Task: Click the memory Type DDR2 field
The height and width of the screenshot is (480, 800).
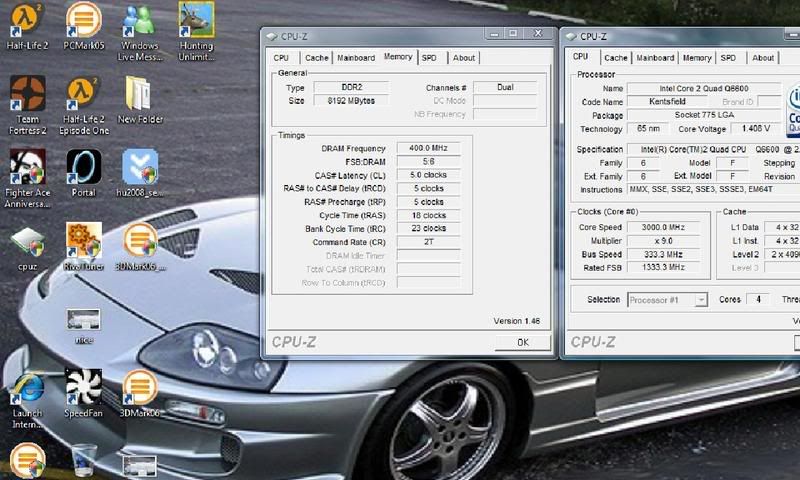Action: click(351, 87)
